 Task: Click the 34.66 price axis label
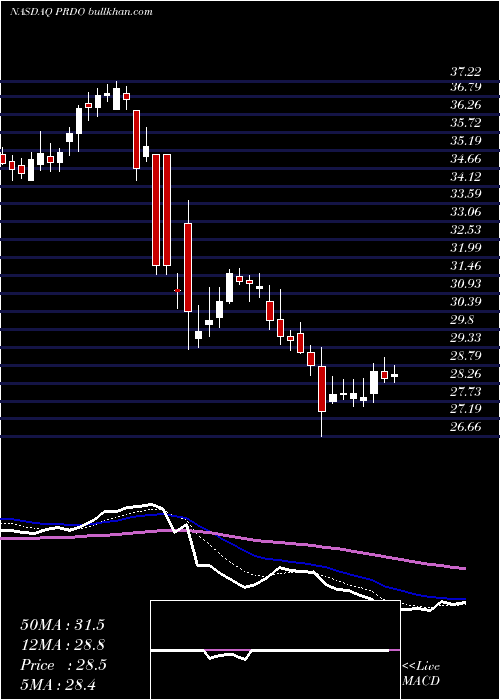pyautogui.click(x=465, y=158)
